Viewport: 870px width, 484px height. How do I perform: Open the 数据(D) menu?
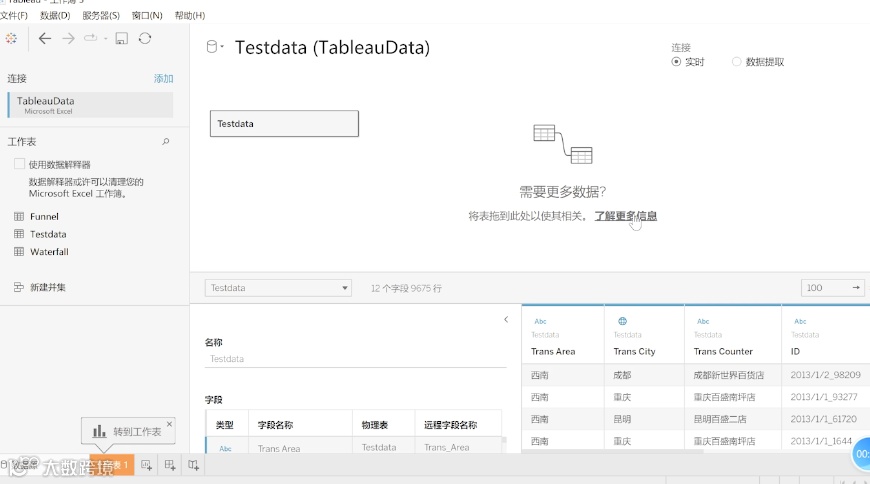pyautogui.click(x=55, y=16)
